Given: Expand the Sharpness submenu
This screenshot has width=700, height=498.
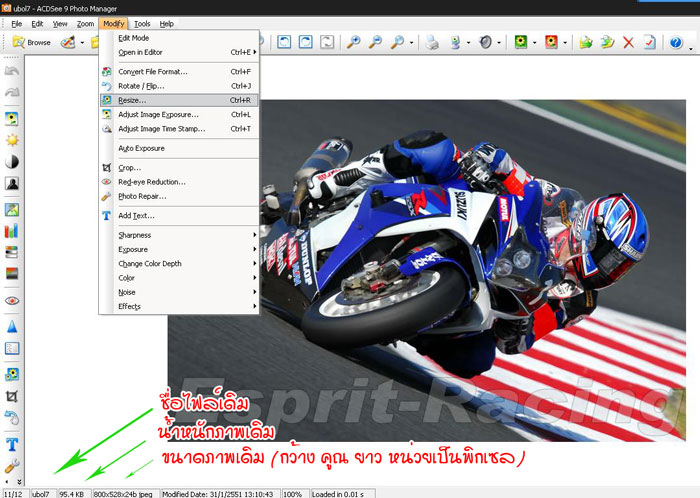Looking at the screenshot, I should point(180,235).
